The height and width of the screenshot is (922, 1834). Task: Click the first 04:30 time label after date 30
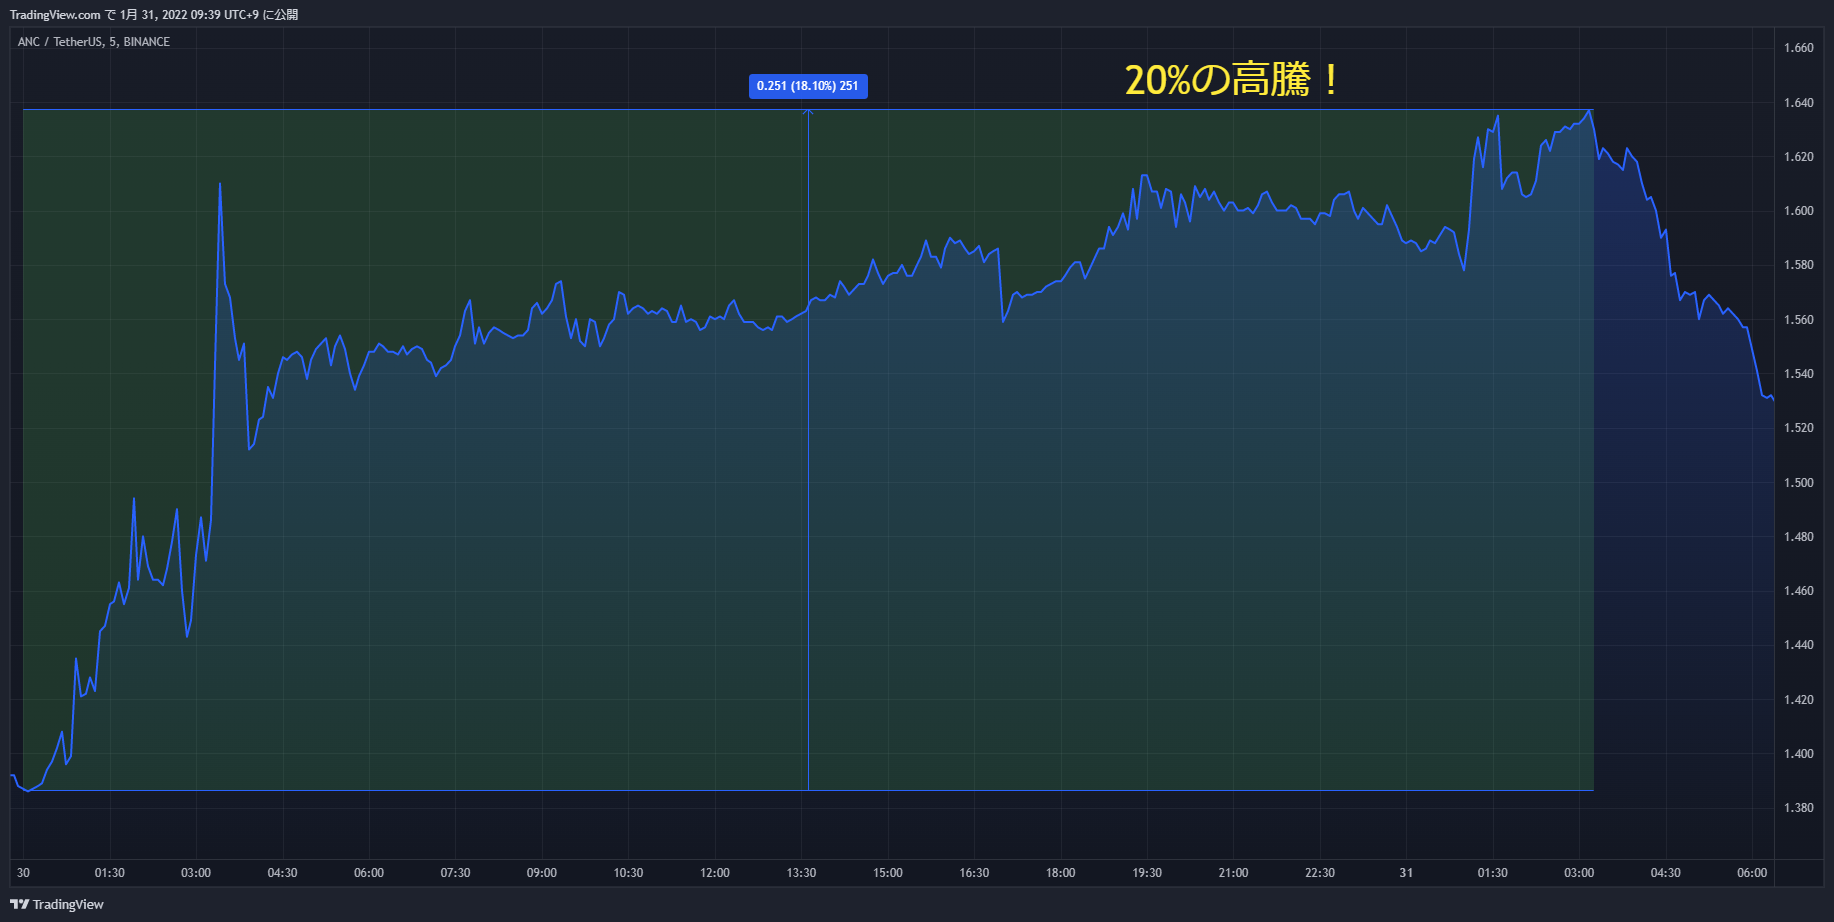[283, 873]
